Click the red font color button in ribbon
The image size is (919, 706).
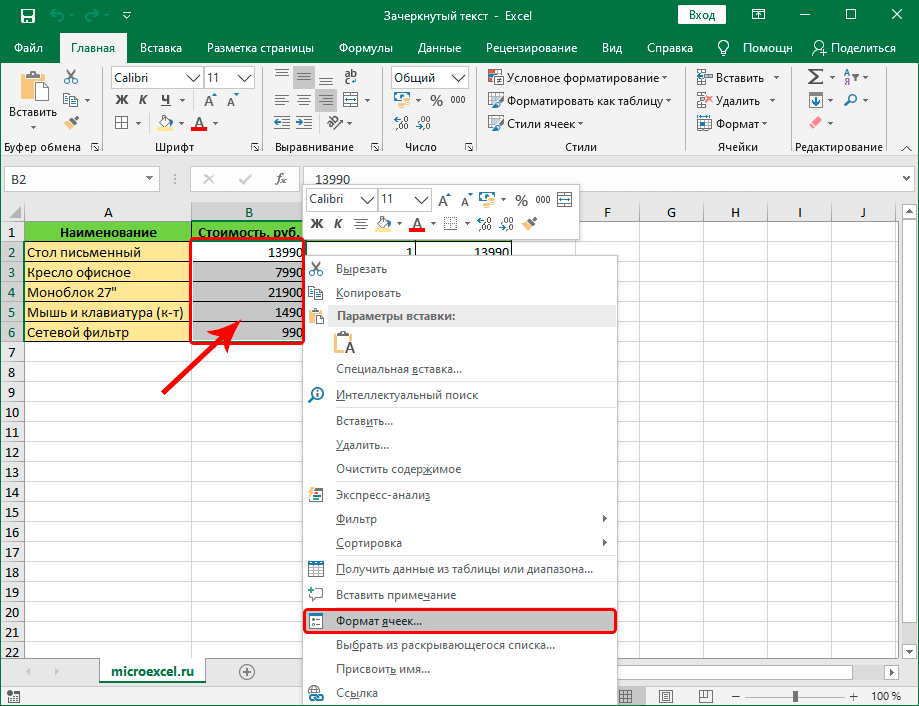(x=199, y=123)
